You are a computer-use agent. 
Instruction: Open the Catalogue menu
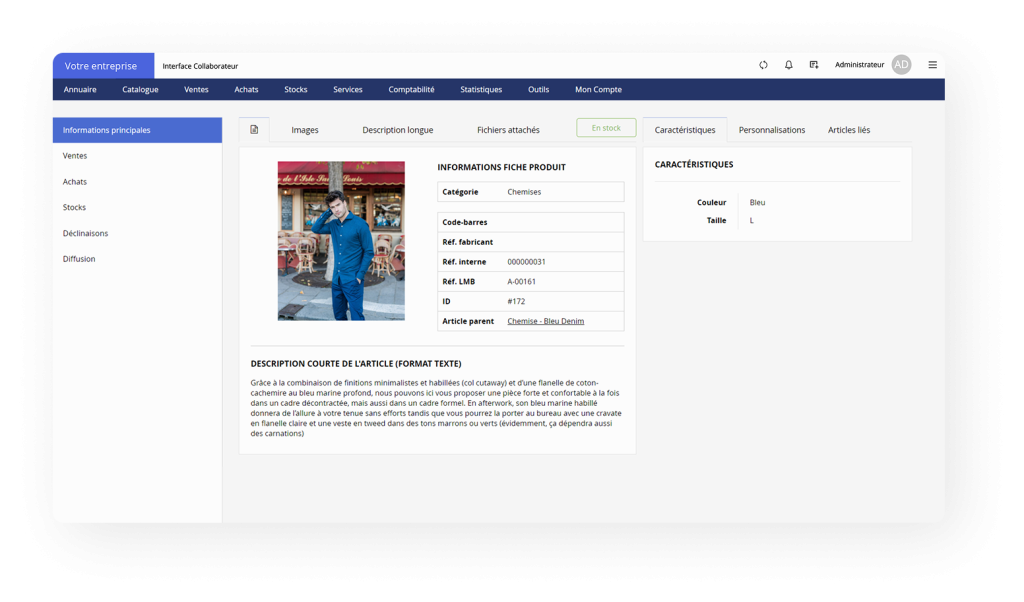[140, 90]
